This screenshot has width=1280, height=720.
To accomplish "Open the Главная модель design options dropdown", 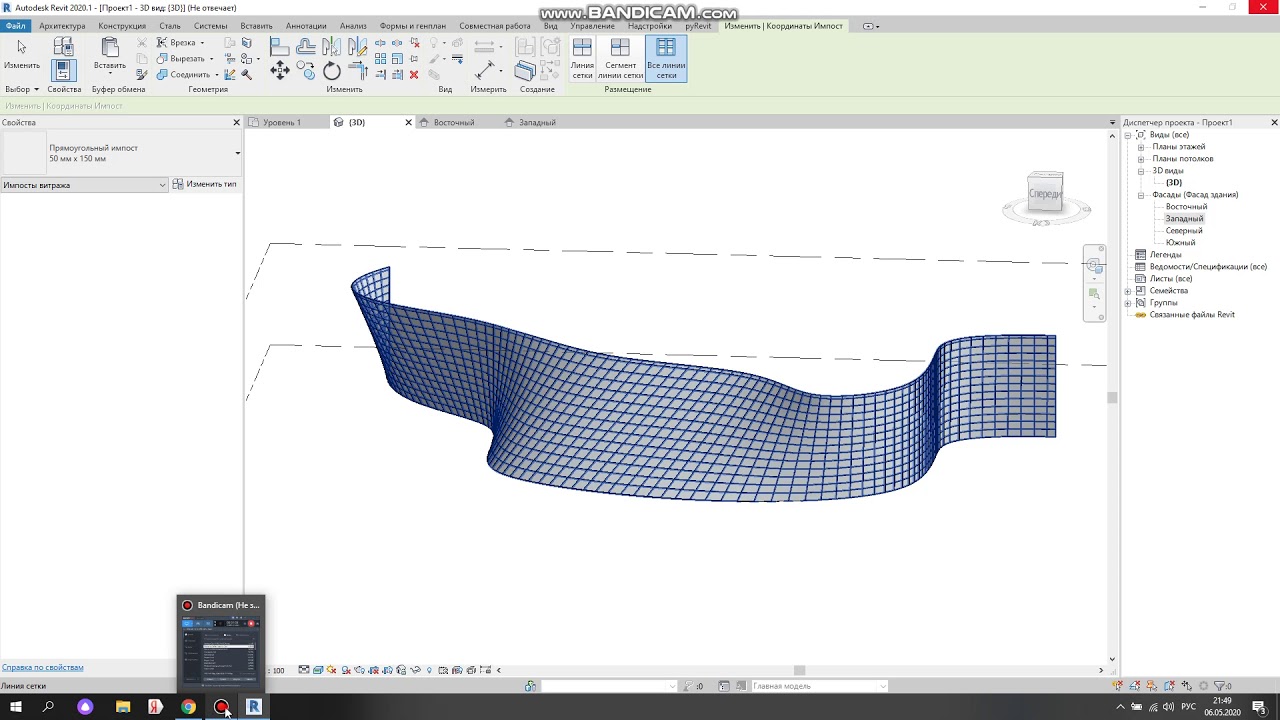I will (819, 686).
